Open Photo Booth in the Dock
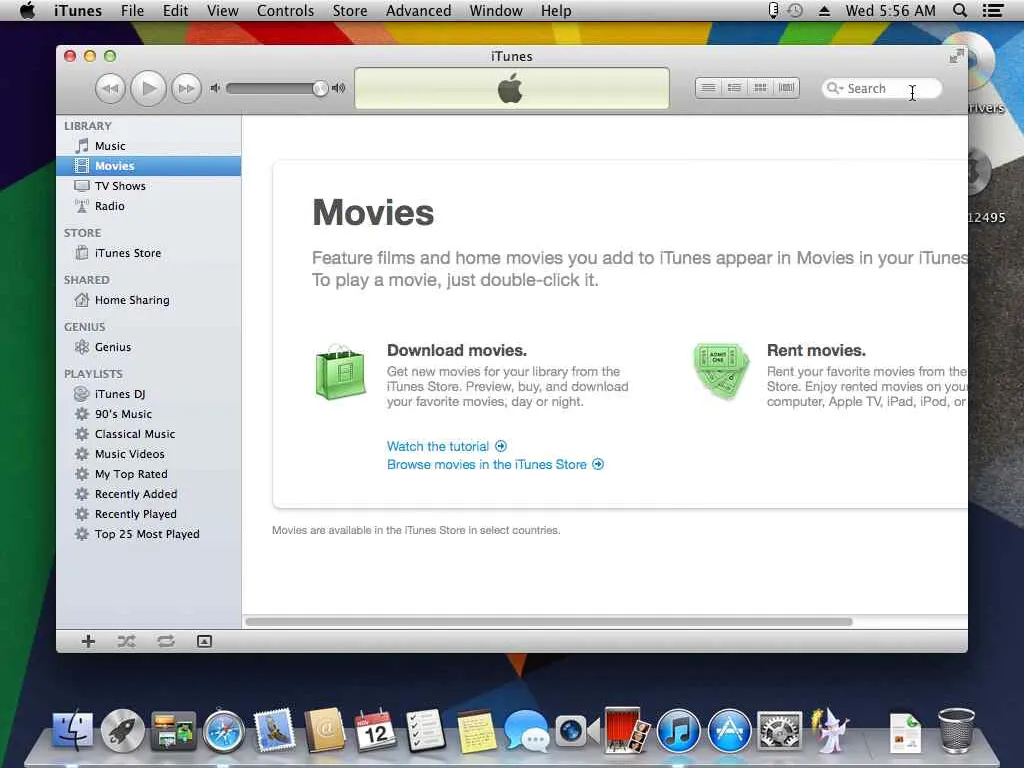Image resolution: width=1024 pixels, height=768 pixels. click(x=627, y=730)
